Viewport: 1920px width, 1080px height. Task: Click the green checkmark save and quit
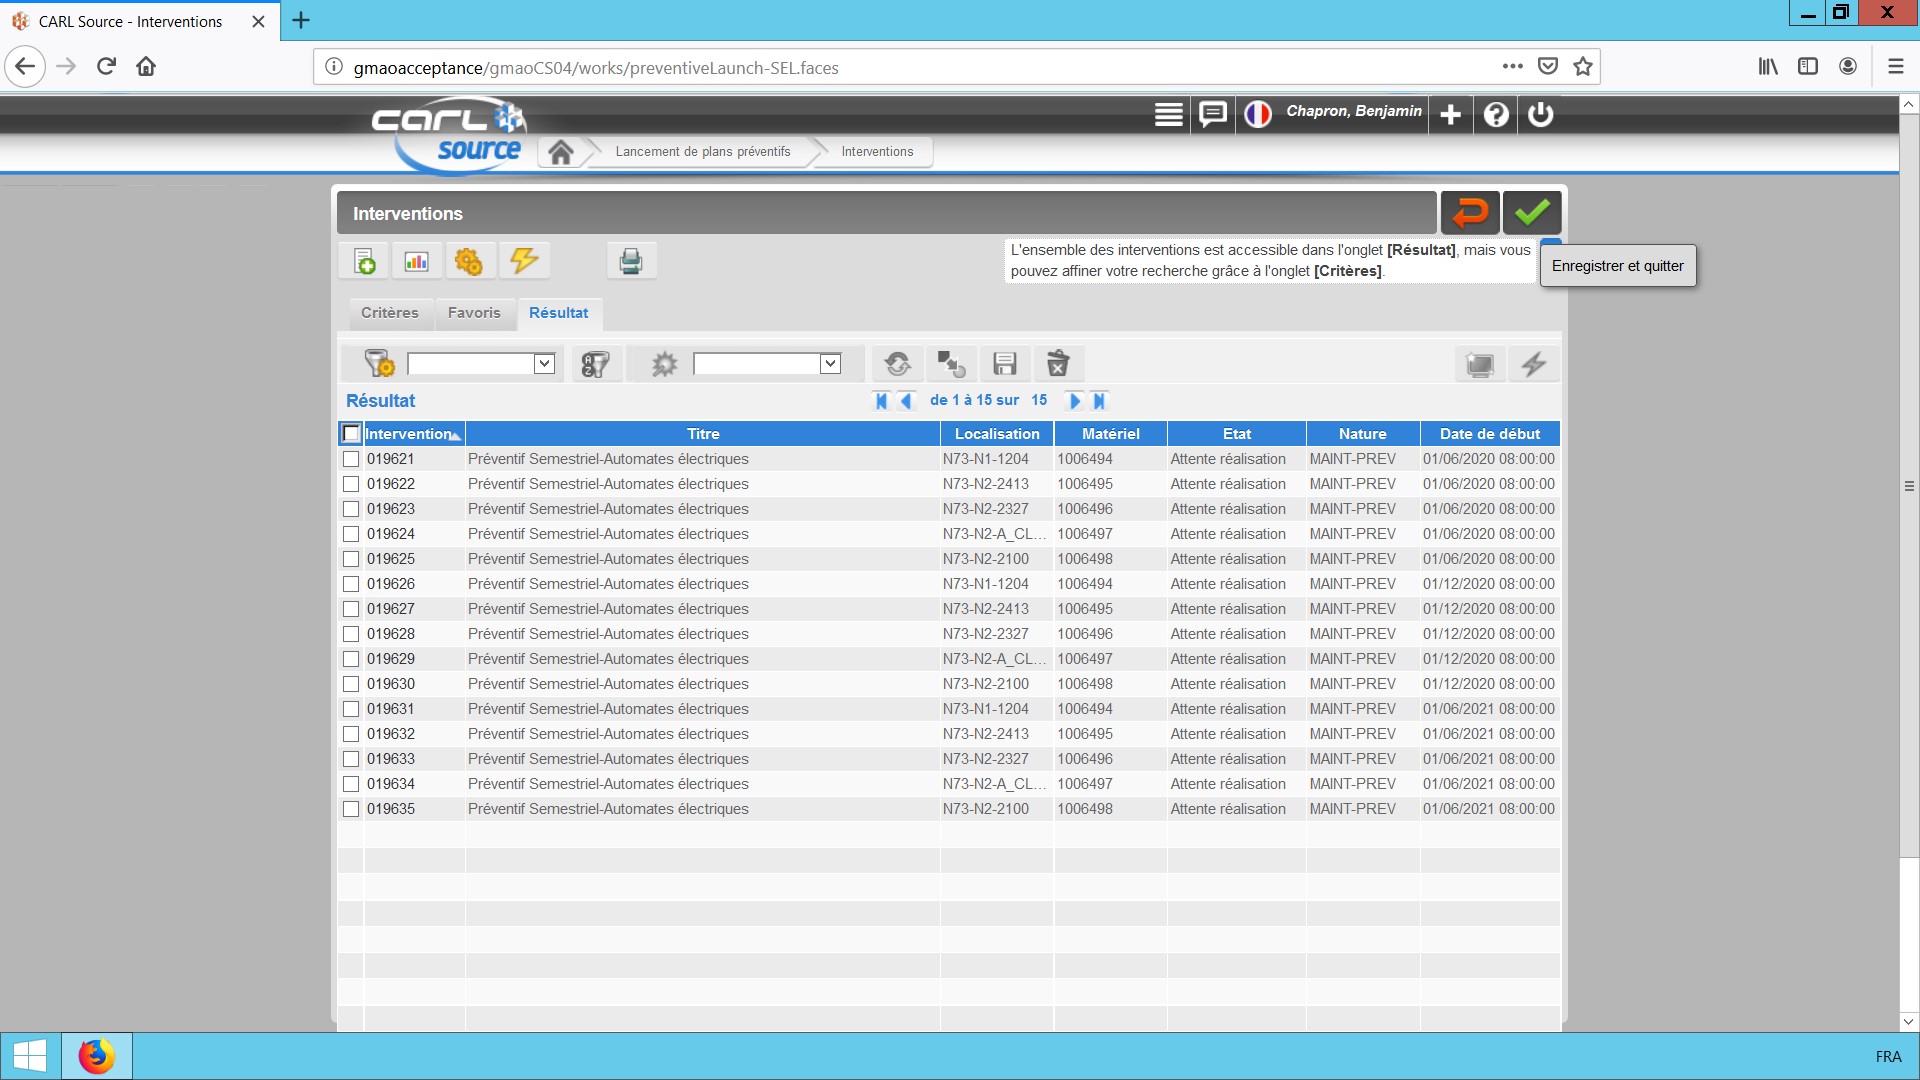pos(1531,213)
